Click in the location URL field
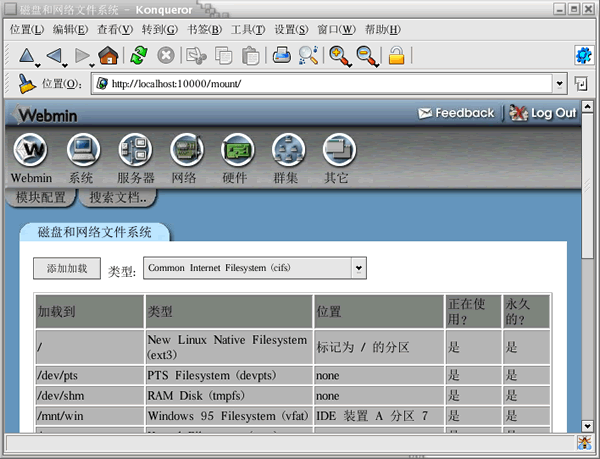Image resolution: width=600 pixels, height=459 pixels. click(321, 83)
